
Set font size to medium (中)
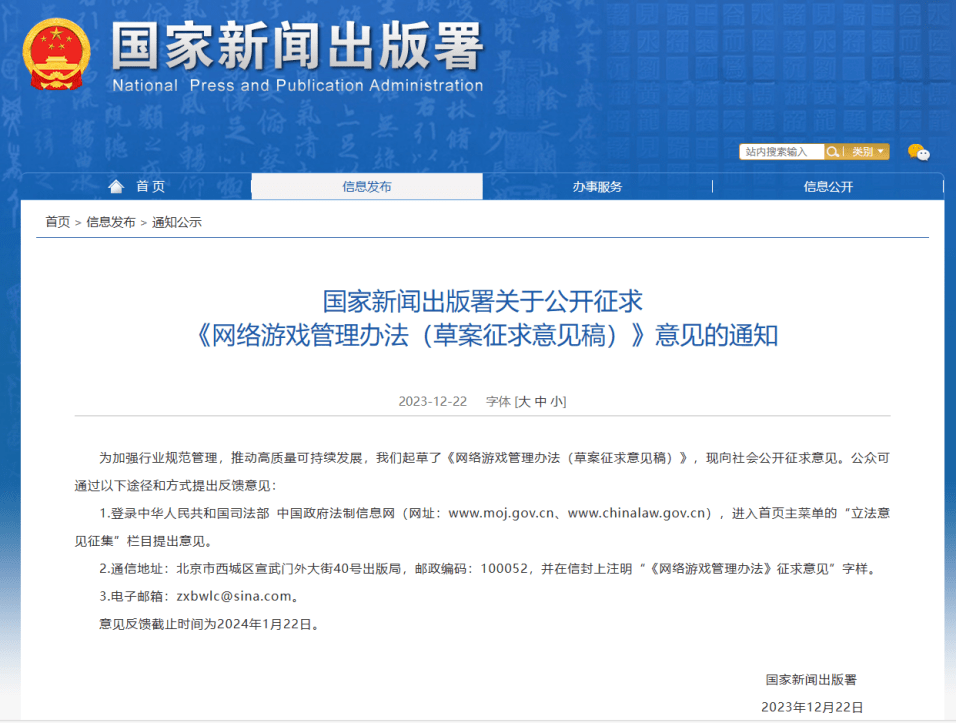click(x=541, y=401)
